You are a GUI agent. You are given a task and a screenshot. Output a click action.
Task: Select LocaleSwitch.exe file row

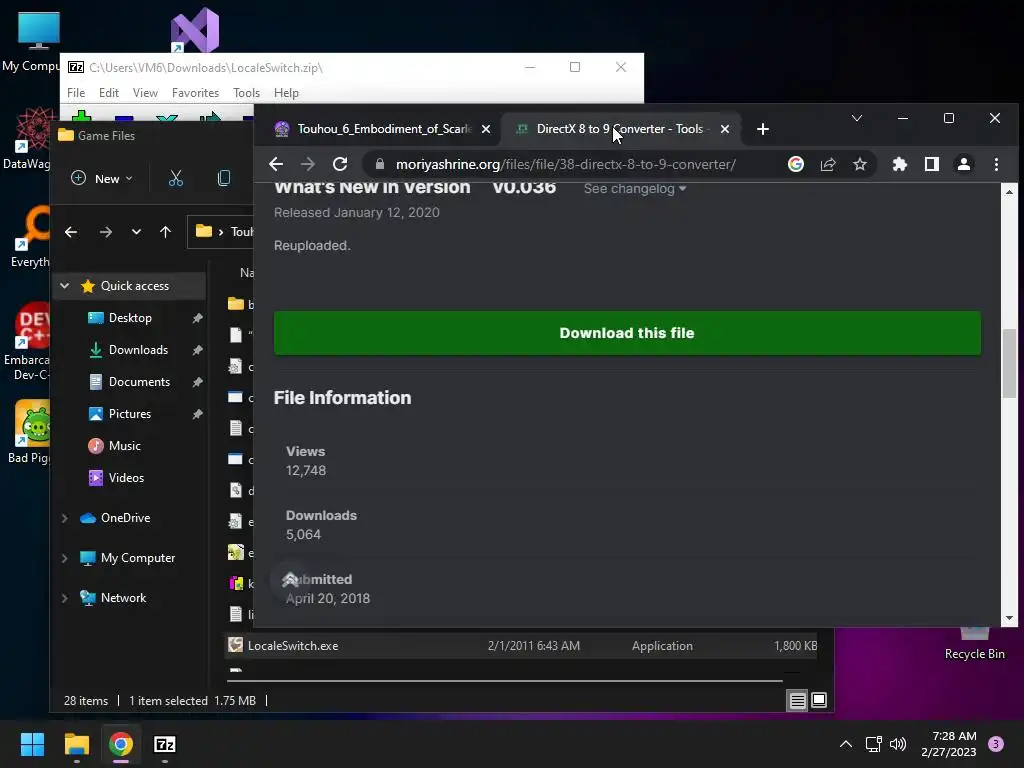point(521,646)
